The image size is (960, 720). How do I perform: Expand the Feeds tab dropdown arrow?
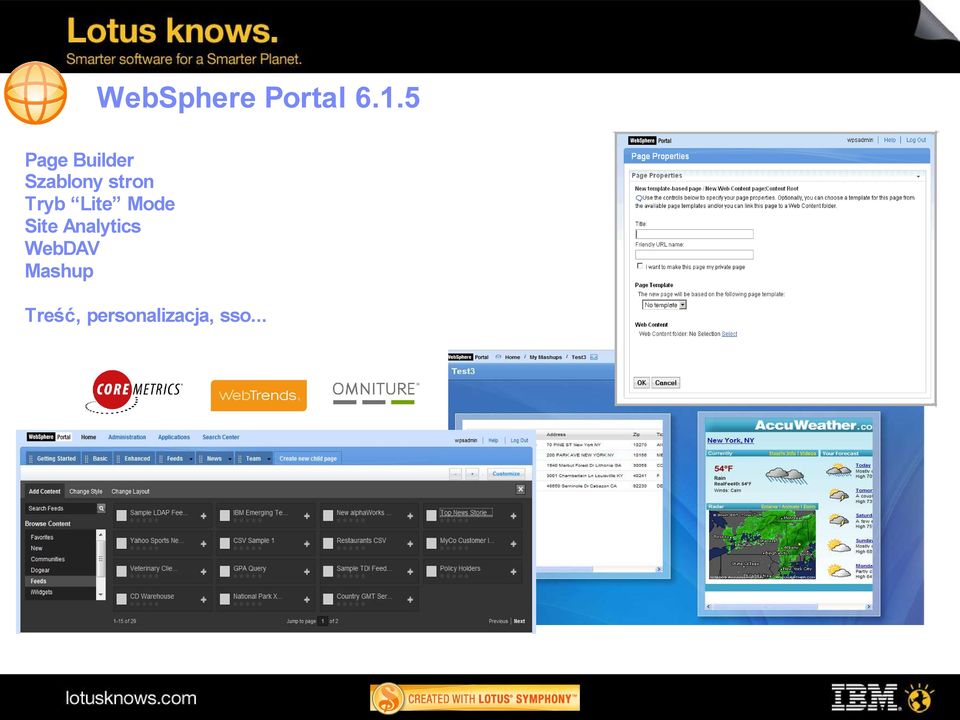click(191, 459)
